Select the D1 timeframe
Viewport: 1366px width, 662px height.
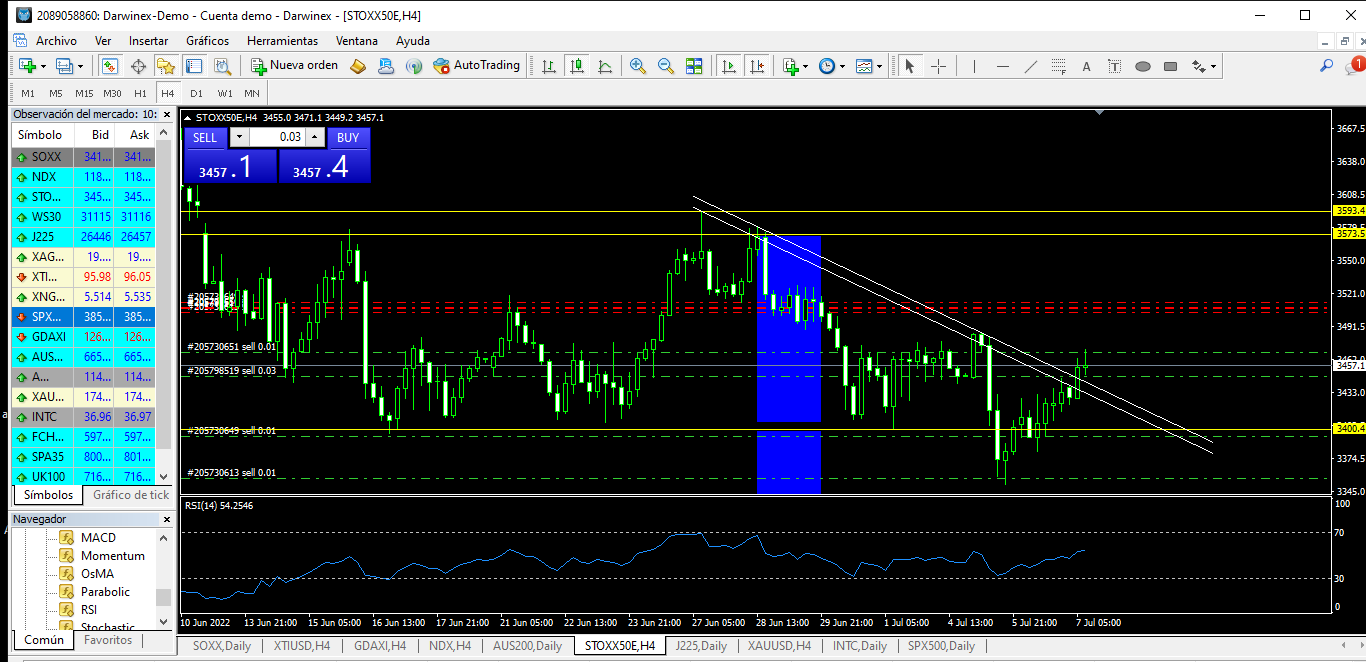coord(196,93)
